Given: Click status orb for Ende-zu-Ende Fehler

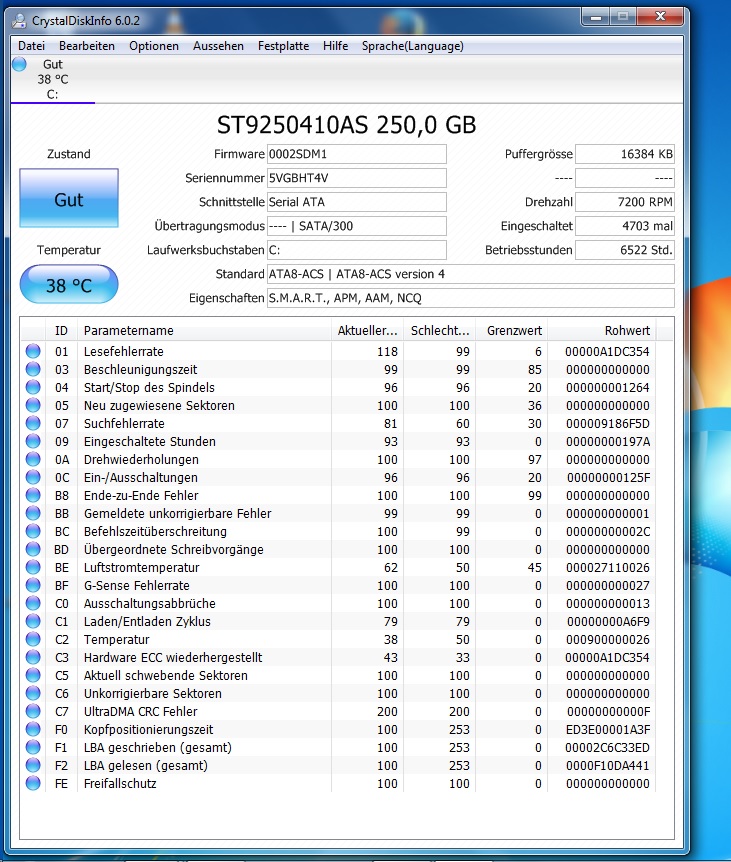Looking at the screenshot, I should click(x=33, y=495).
